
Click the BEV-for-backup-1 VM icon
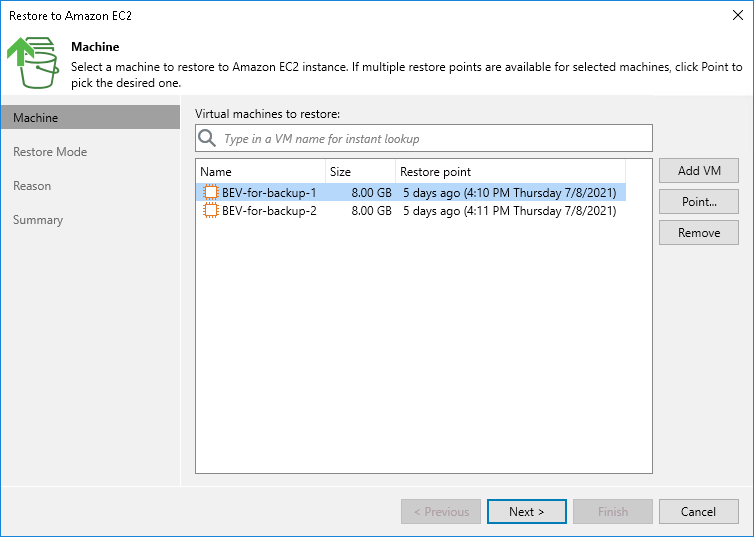[210, 192]
